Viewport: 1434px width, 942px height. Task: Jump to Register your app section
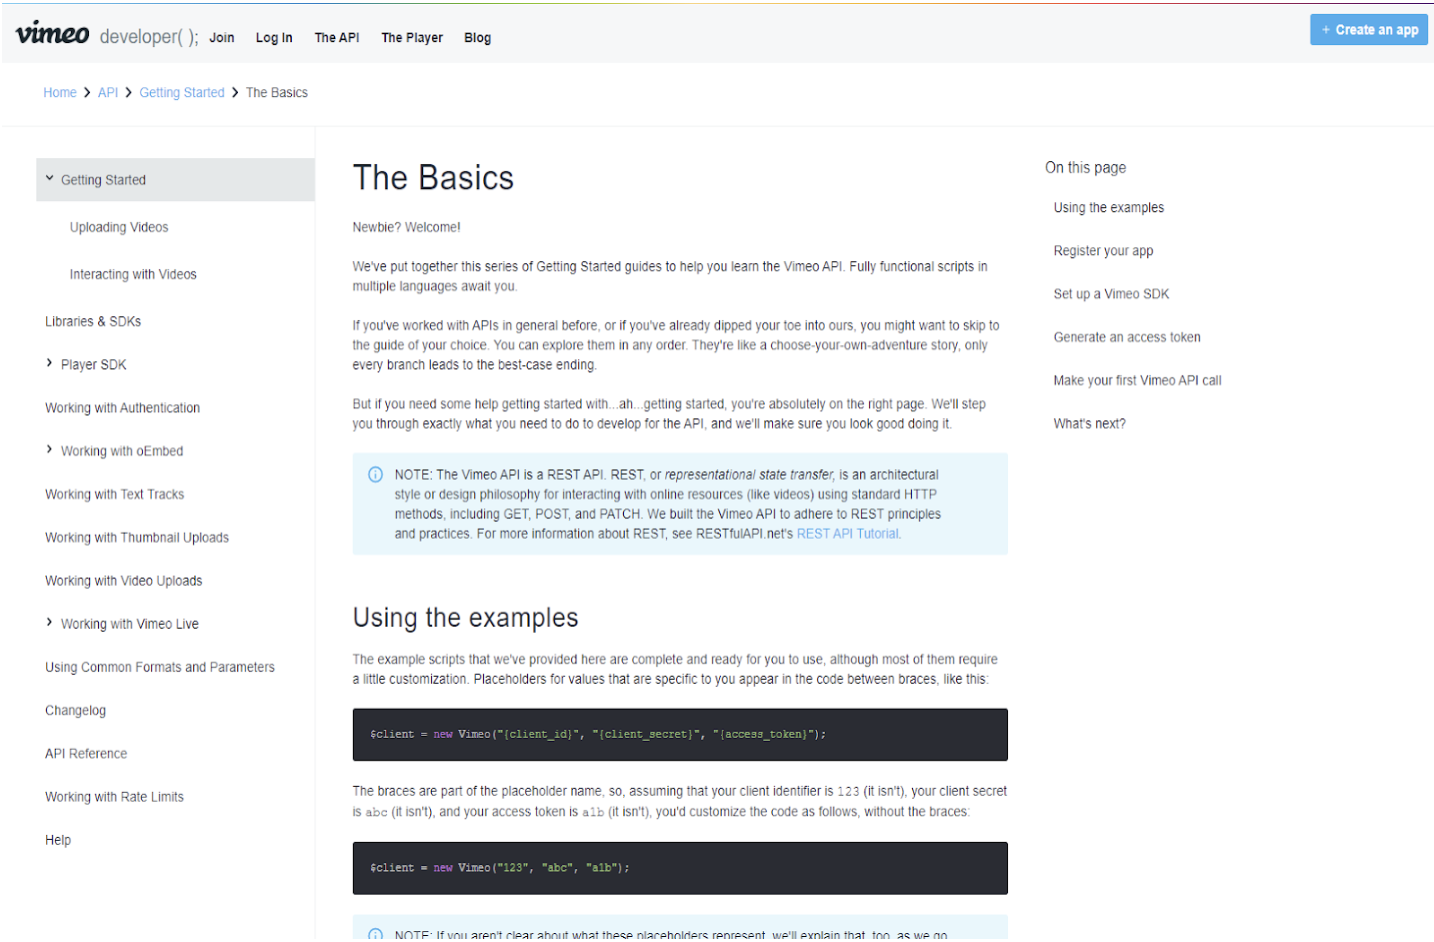click(x=1102, y=251)
